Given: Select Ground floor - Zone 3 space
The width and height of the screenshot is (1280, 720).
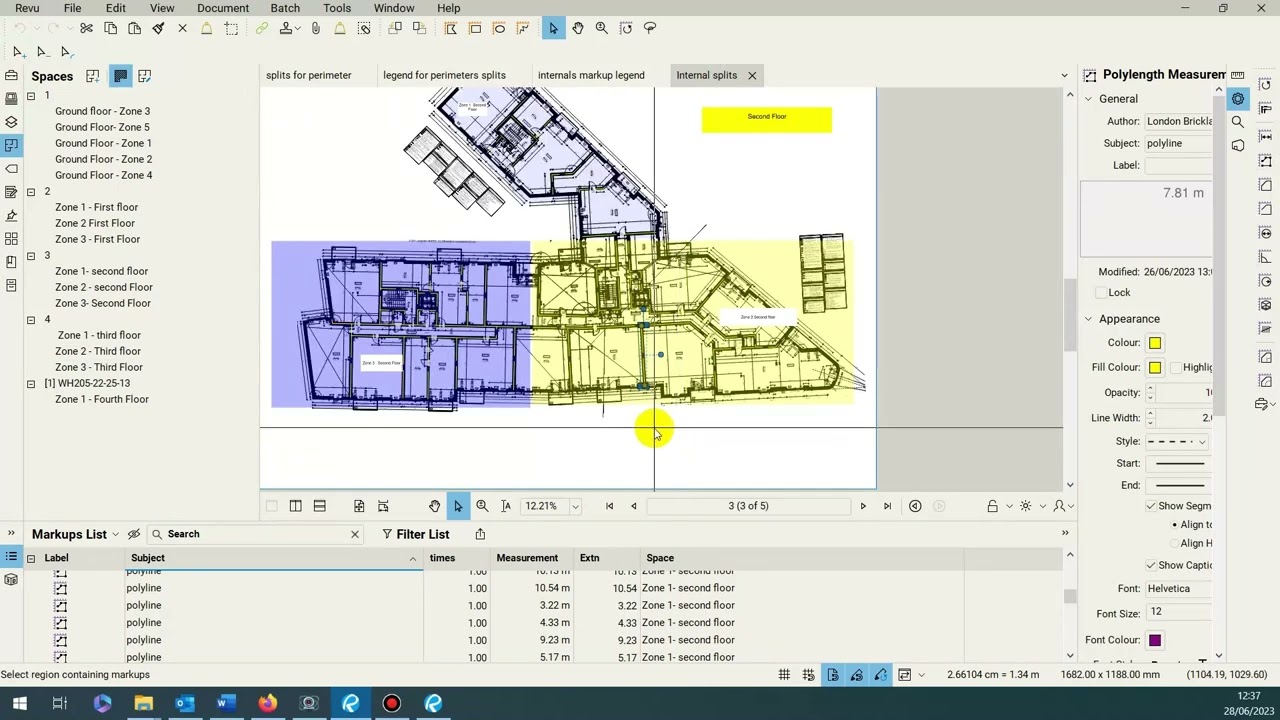Looking at the screenshot, I should (x=102, y=112).
